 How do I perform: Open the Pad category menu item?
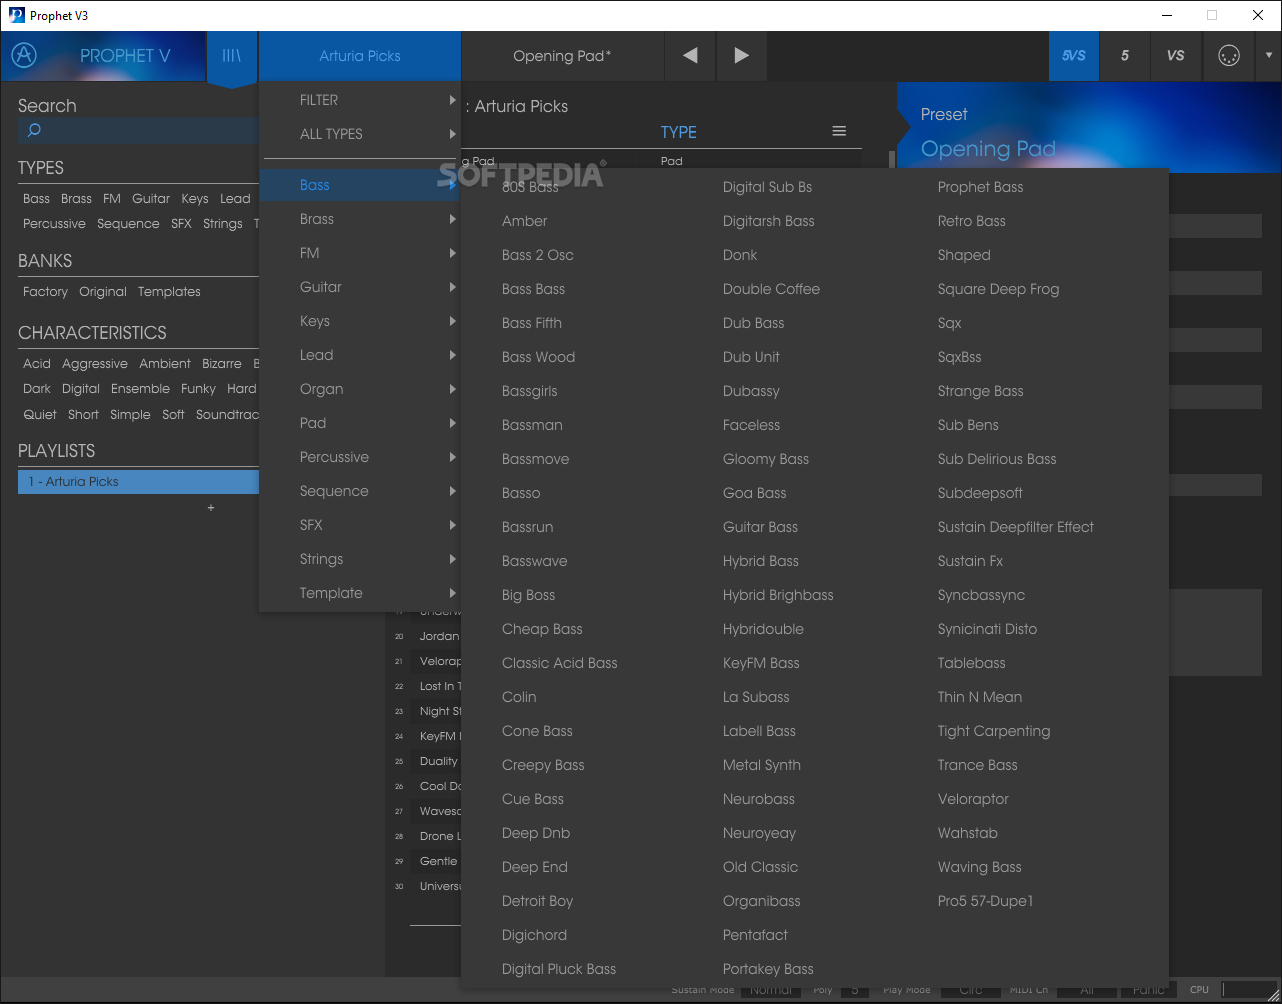click(360, 423)
